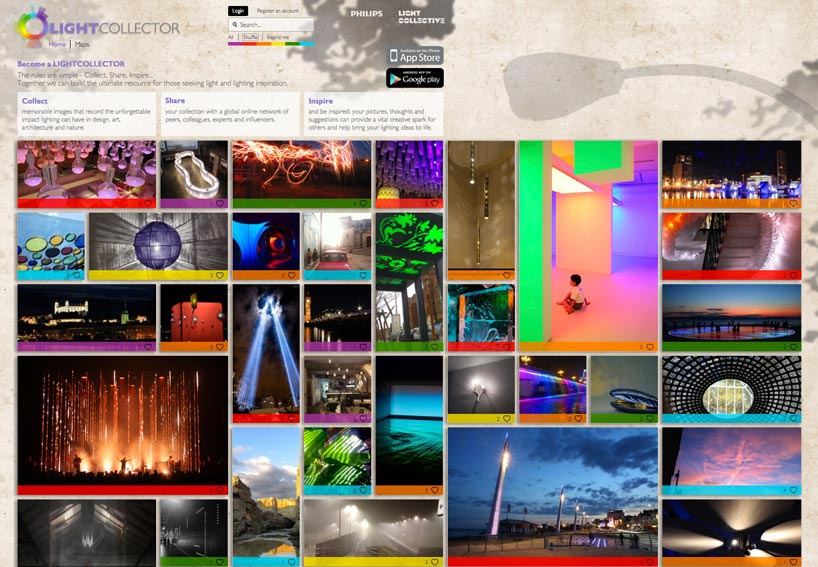Click into the Search input field
818x567 pixels.
point(274,24)
